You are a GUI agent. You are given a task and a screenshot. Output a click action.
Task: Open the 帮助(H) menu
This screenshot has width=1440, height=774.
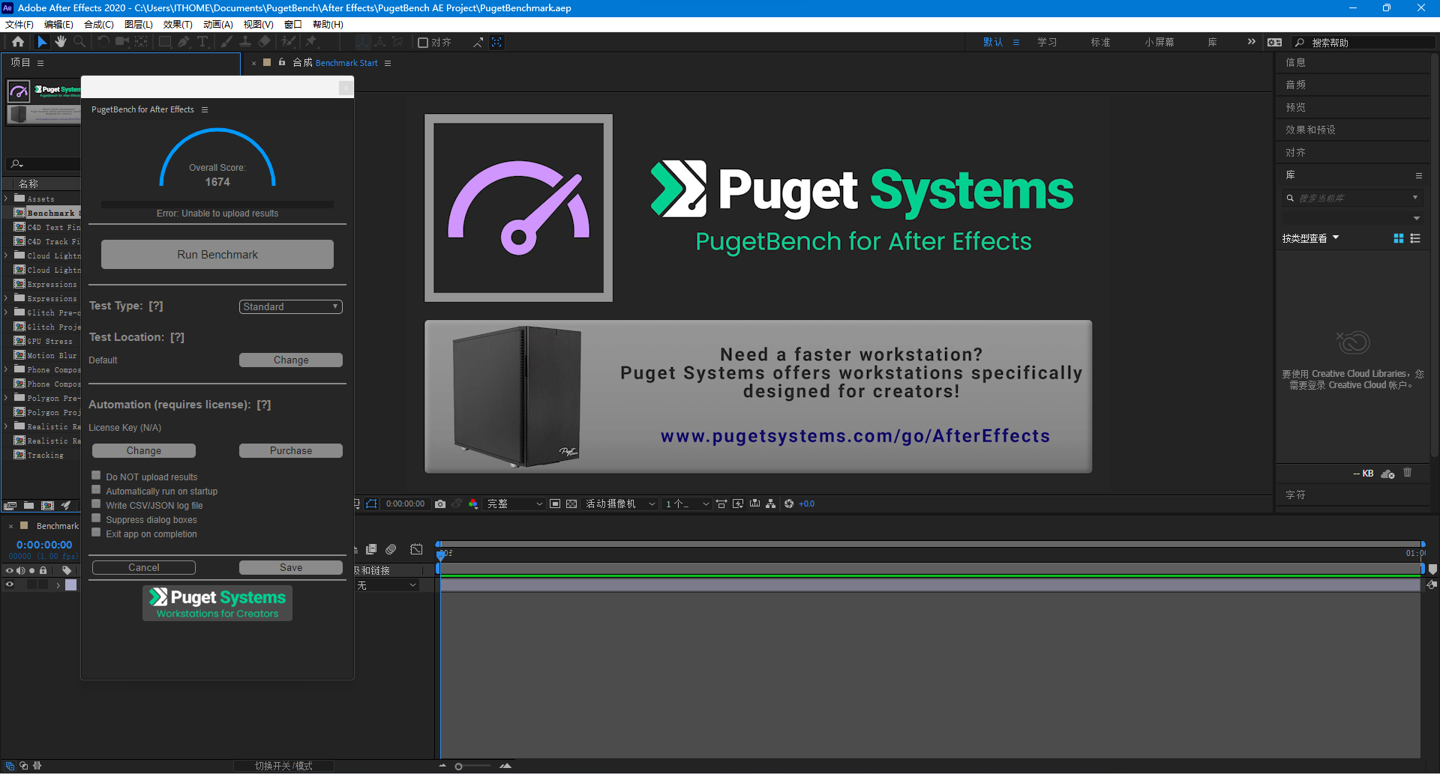tap(327, 24)
